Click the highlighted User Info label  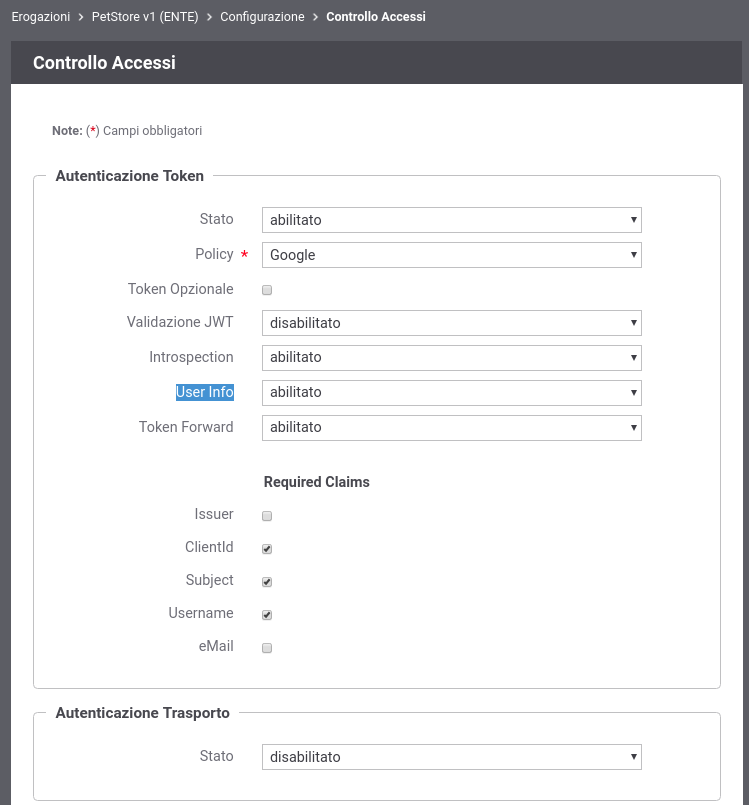205,392
